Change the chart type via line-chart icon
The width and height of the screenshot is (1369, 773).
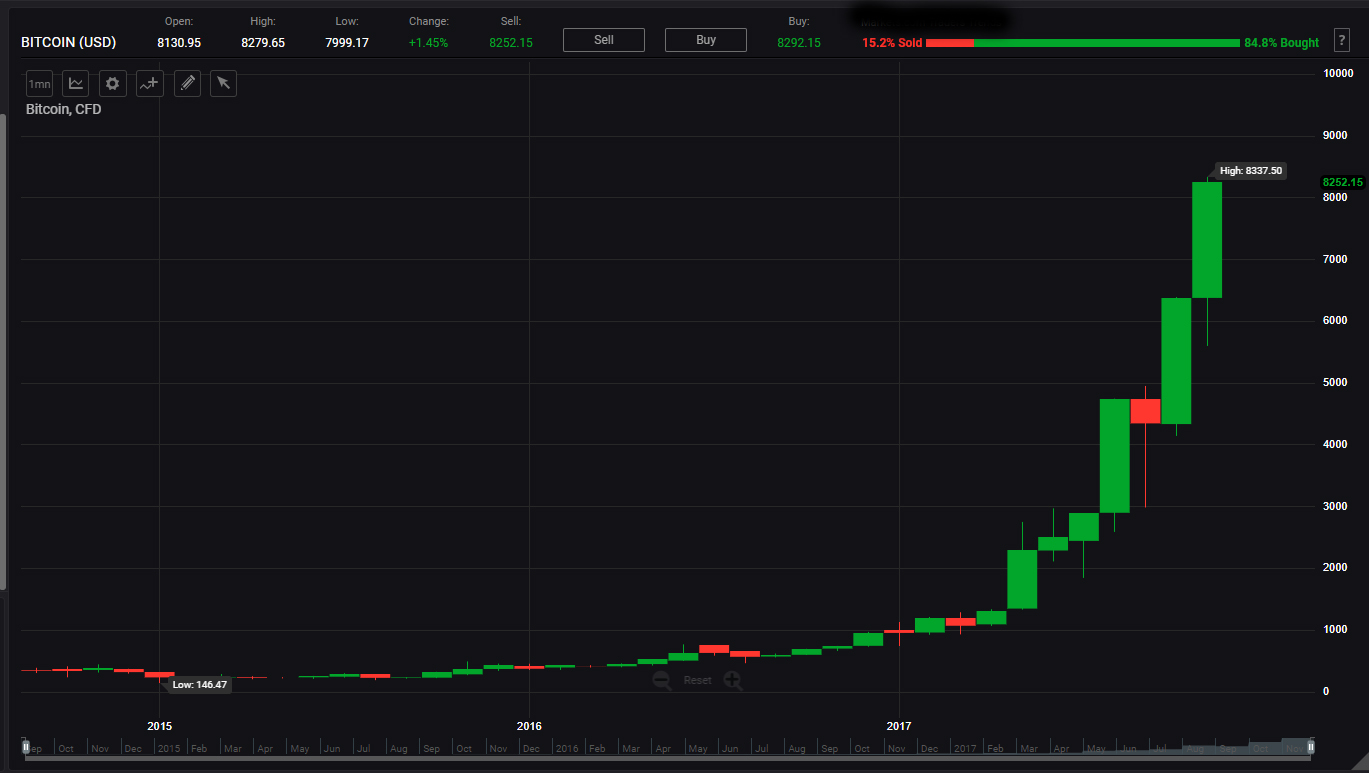[76, 84]
